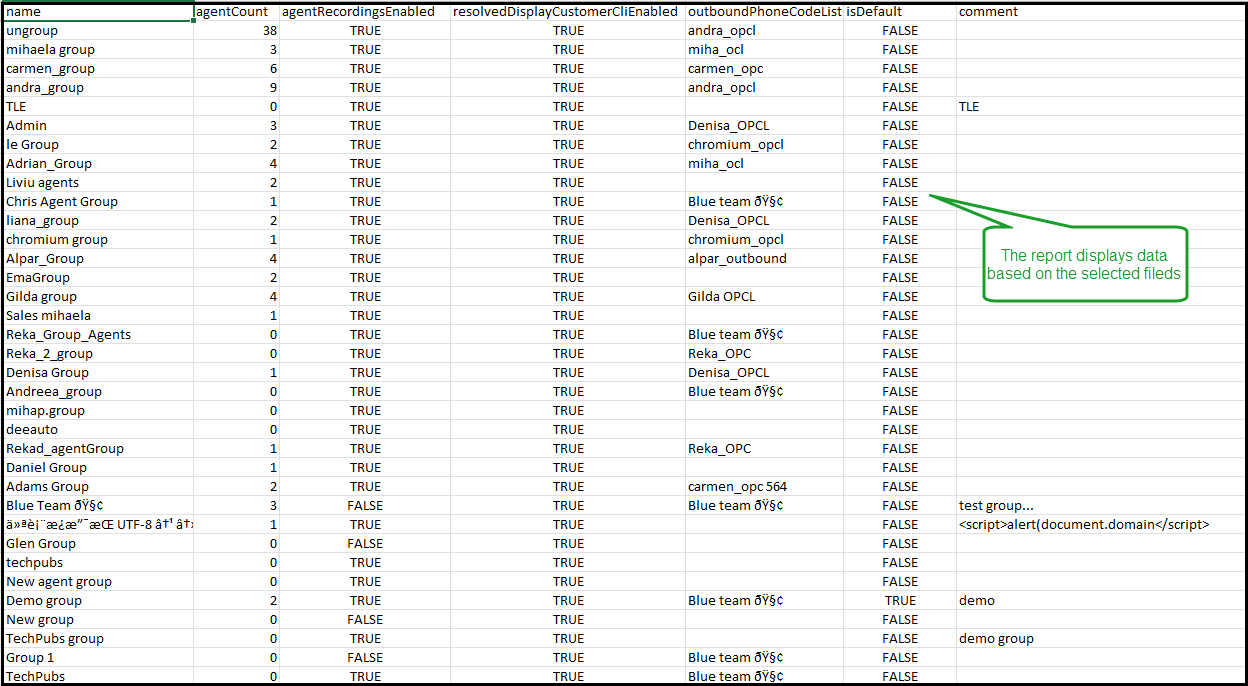Screen dimensions: 1248x686
Task: Select the 'Admin' name cell
Action: (x=98, y=126)
